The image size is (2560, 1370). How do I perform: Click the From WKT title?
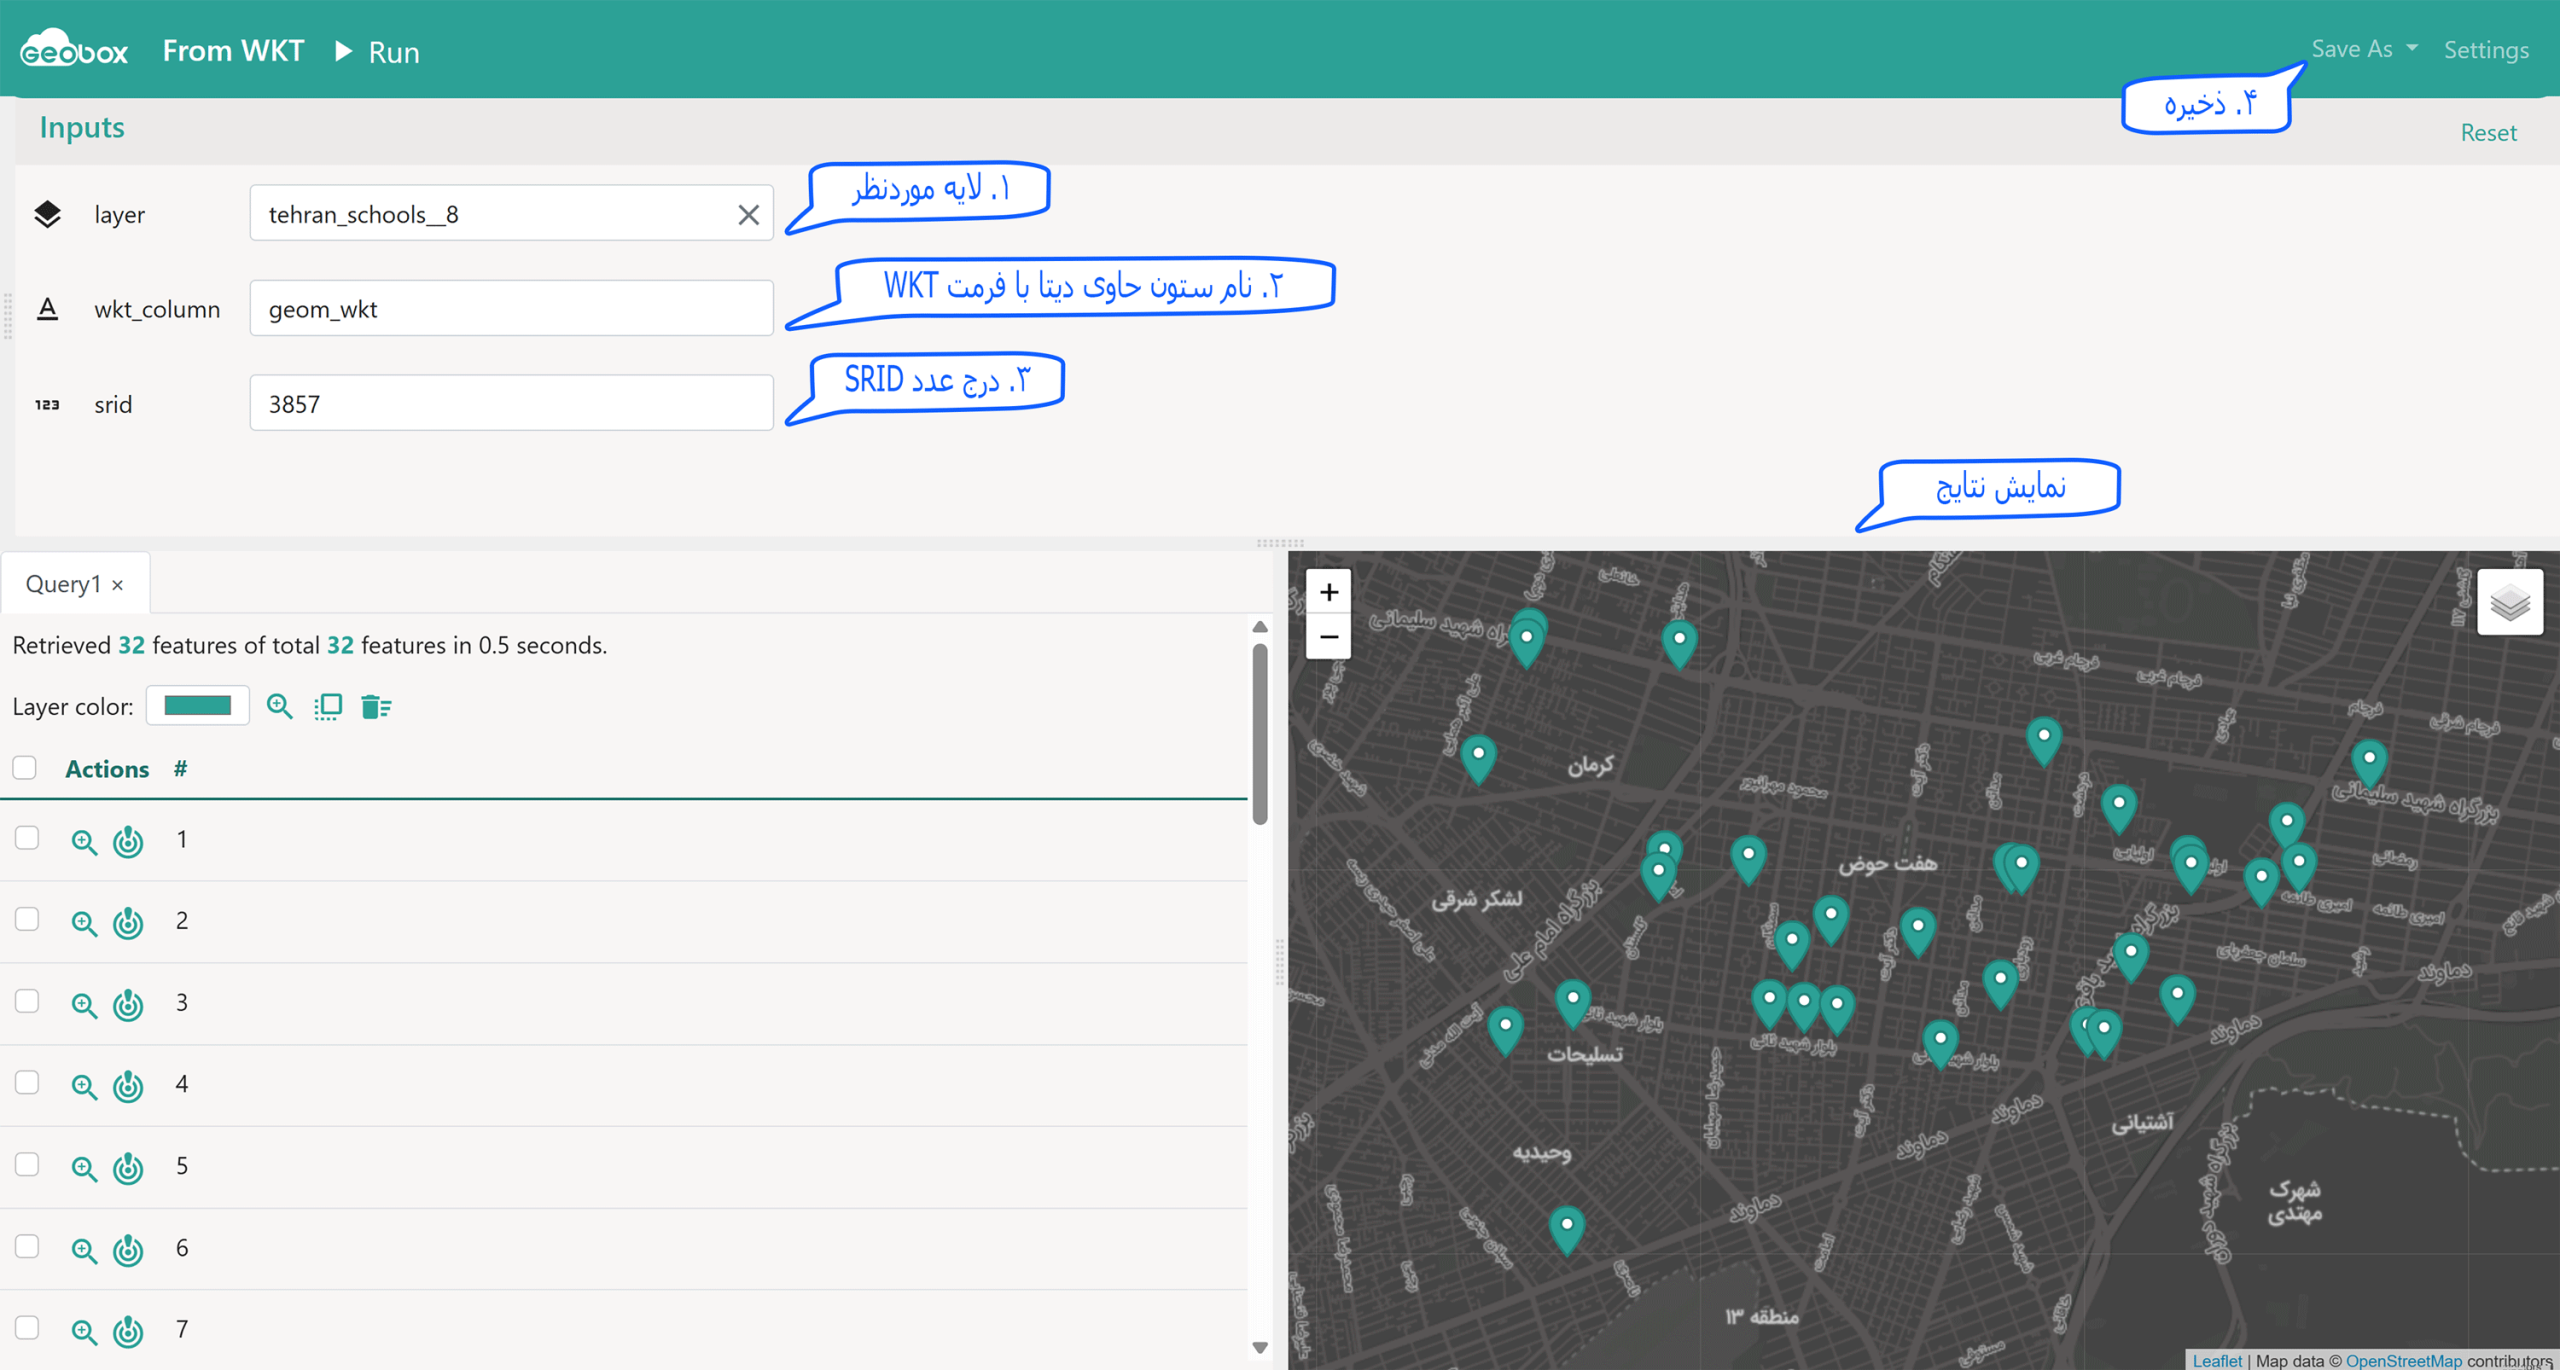[x=233, y=51]
